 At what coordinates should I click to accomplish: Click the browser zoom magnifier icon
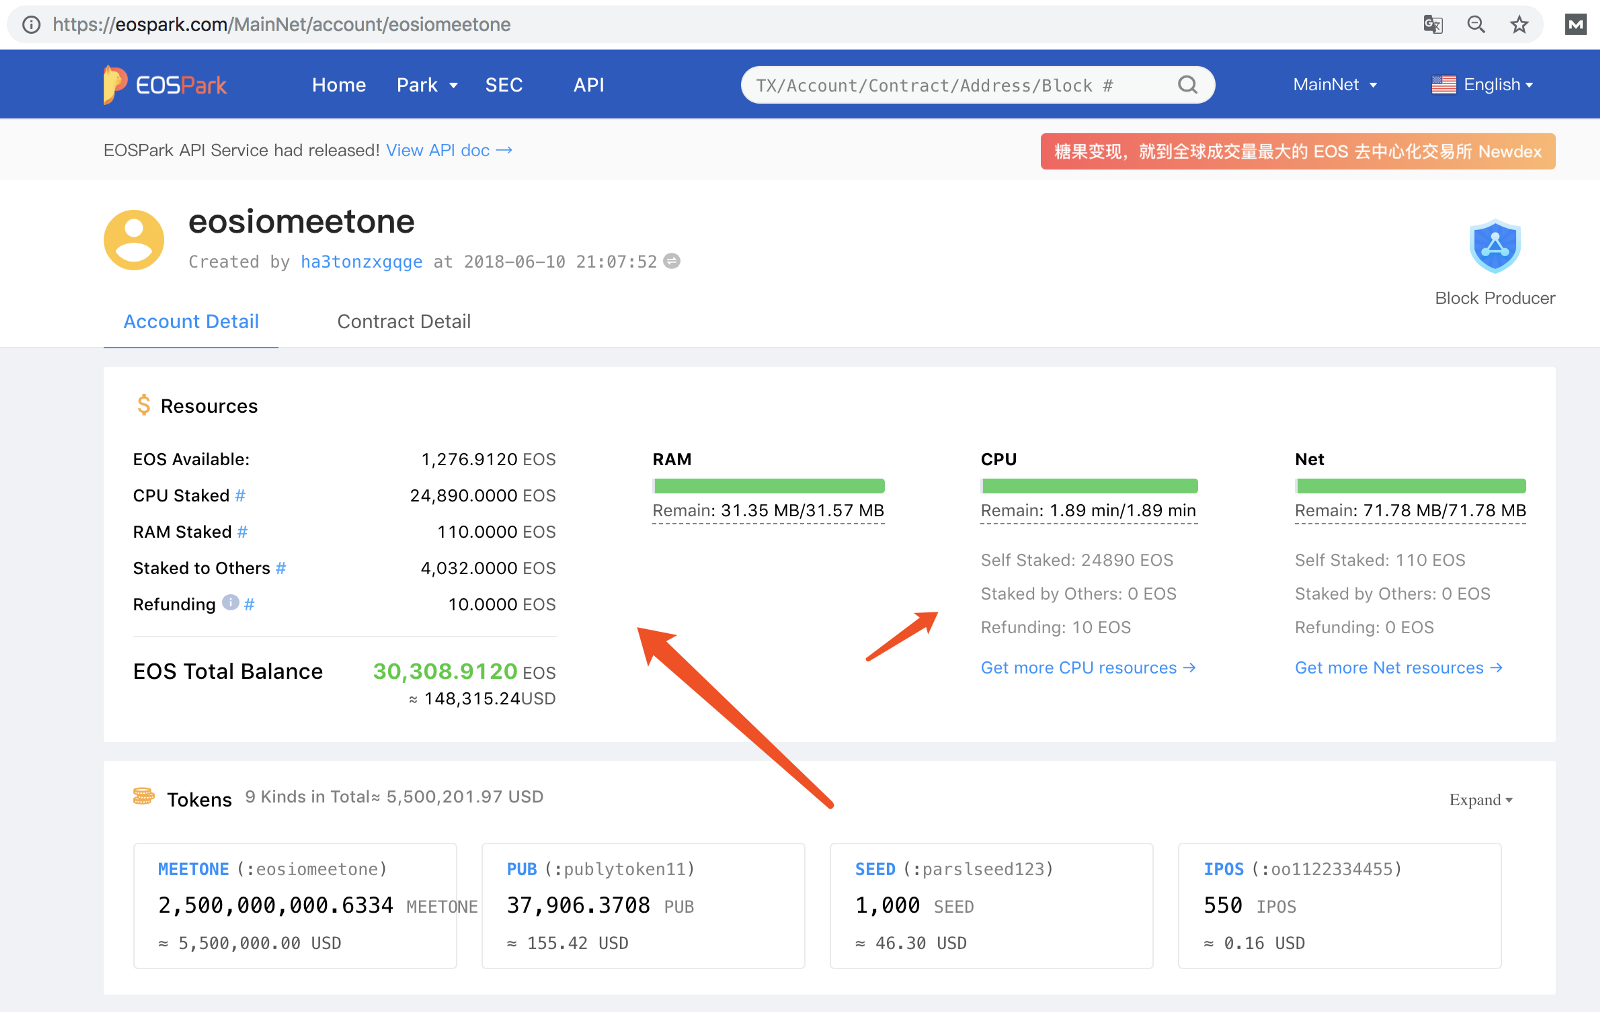click(x=1476, y=25)
